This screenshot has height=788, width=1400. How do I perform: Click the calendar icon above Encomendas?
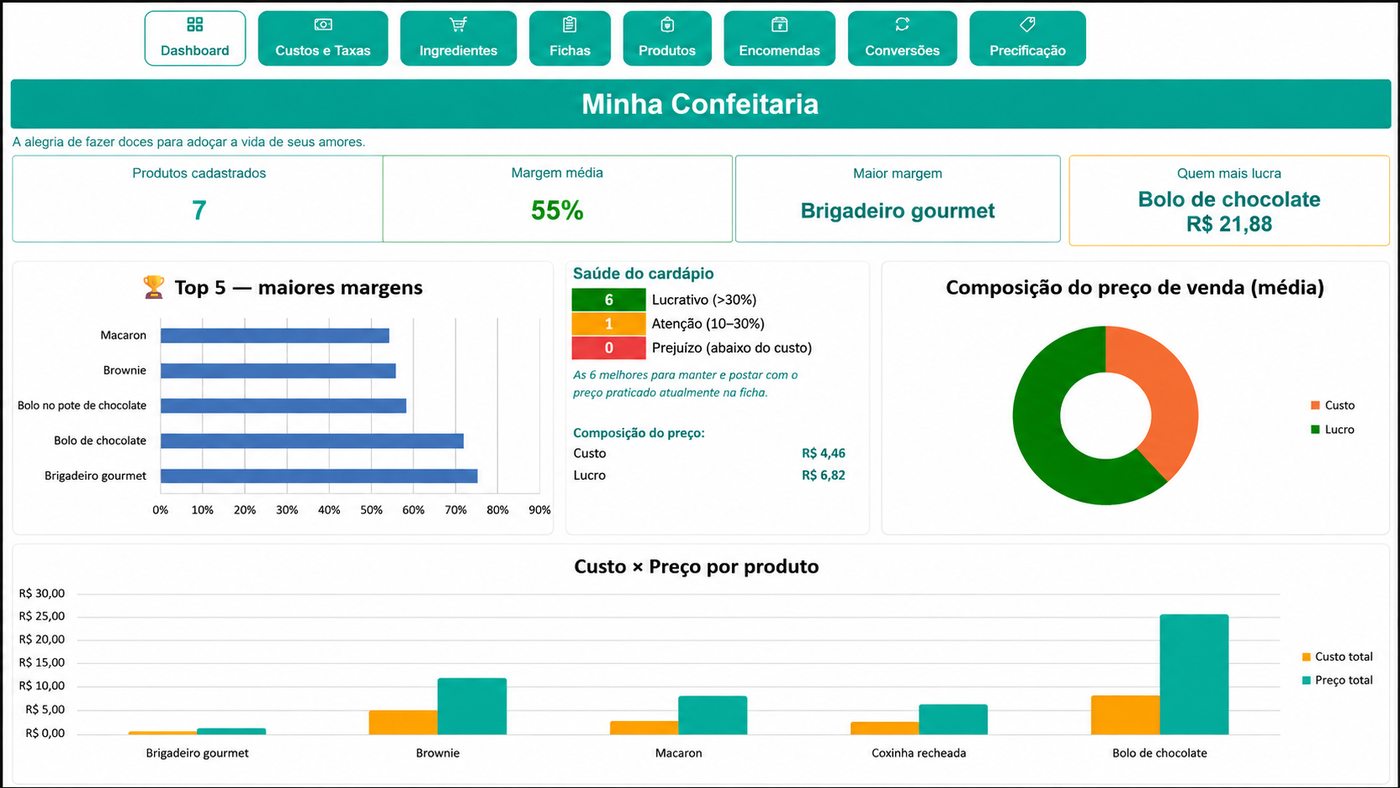[x=779, y=25]
